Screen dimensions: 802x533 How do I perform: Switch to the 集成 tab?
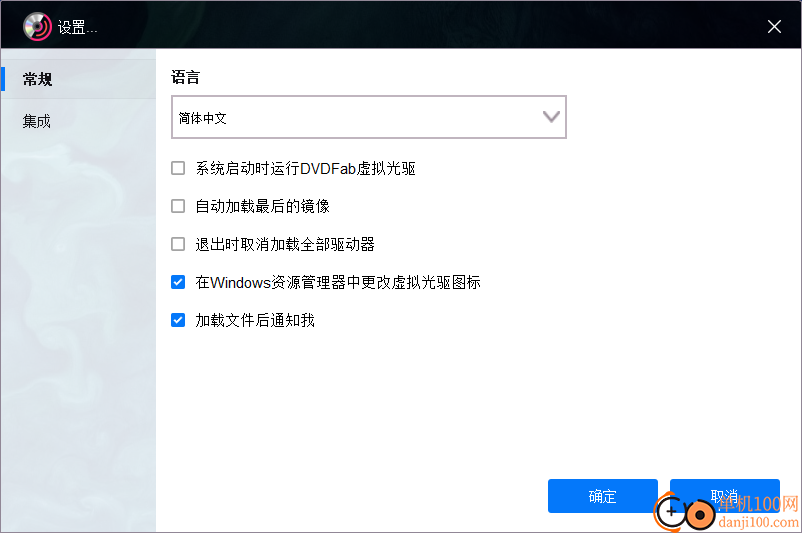click(79, 121)
